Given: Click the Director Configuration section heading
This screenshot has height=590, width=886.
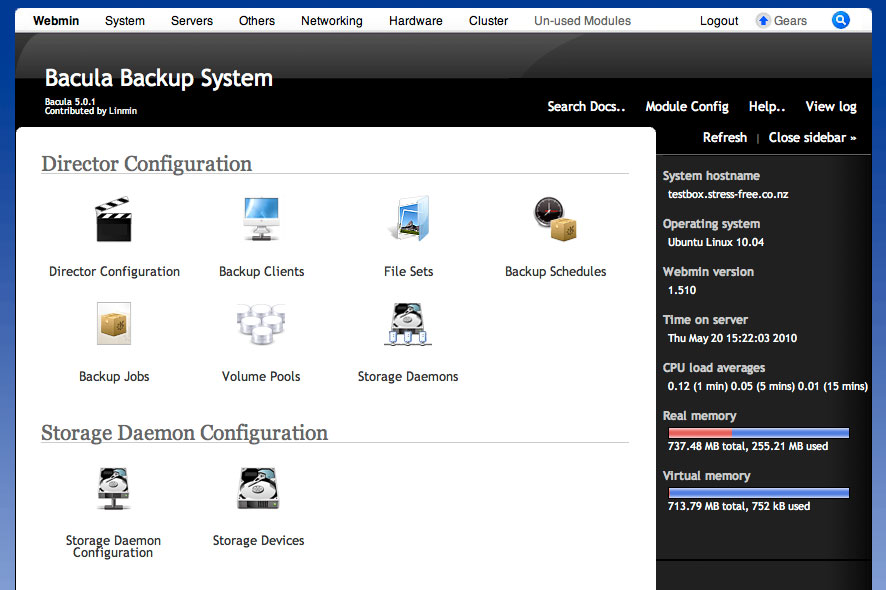Looking at the screenshot, I should (146, 163).
